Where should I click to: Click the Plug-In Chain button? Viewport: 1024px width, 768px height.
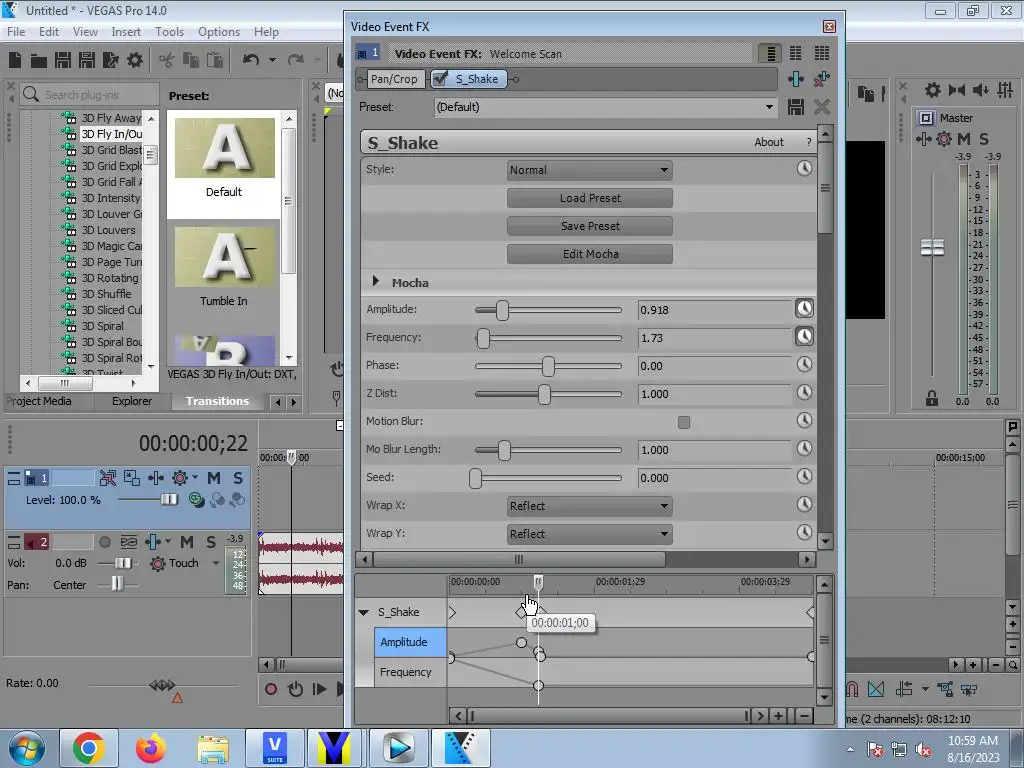click(796, 79)
